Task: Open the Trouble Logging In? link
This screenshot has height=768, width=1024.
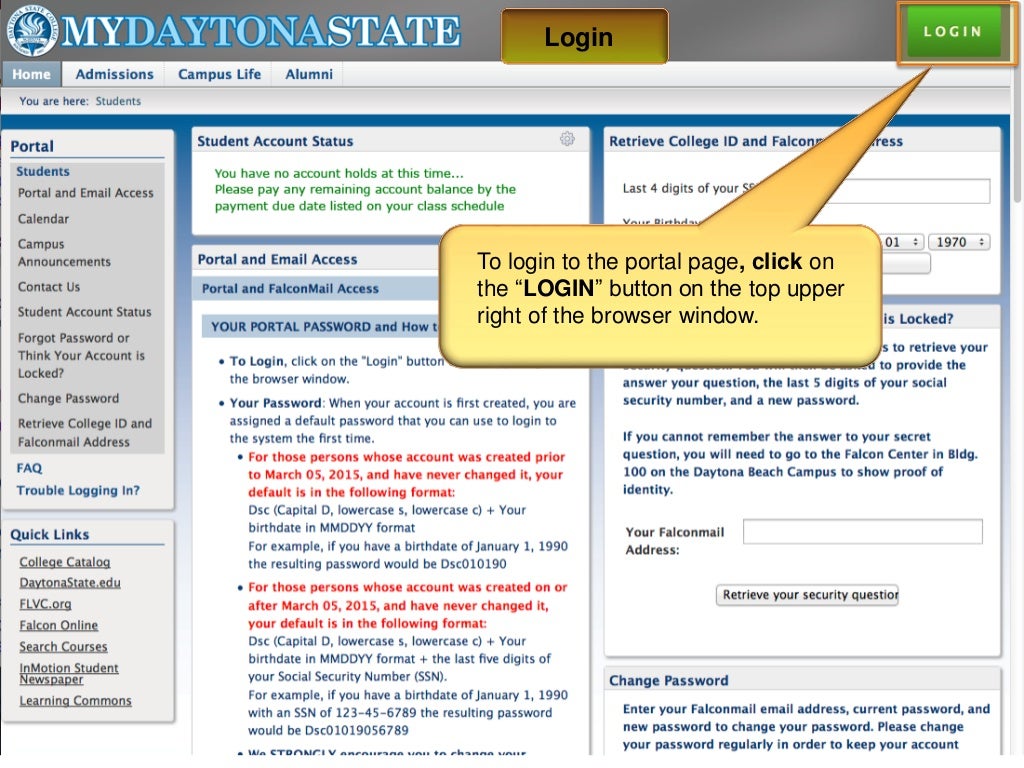Action: pos(78,490)
